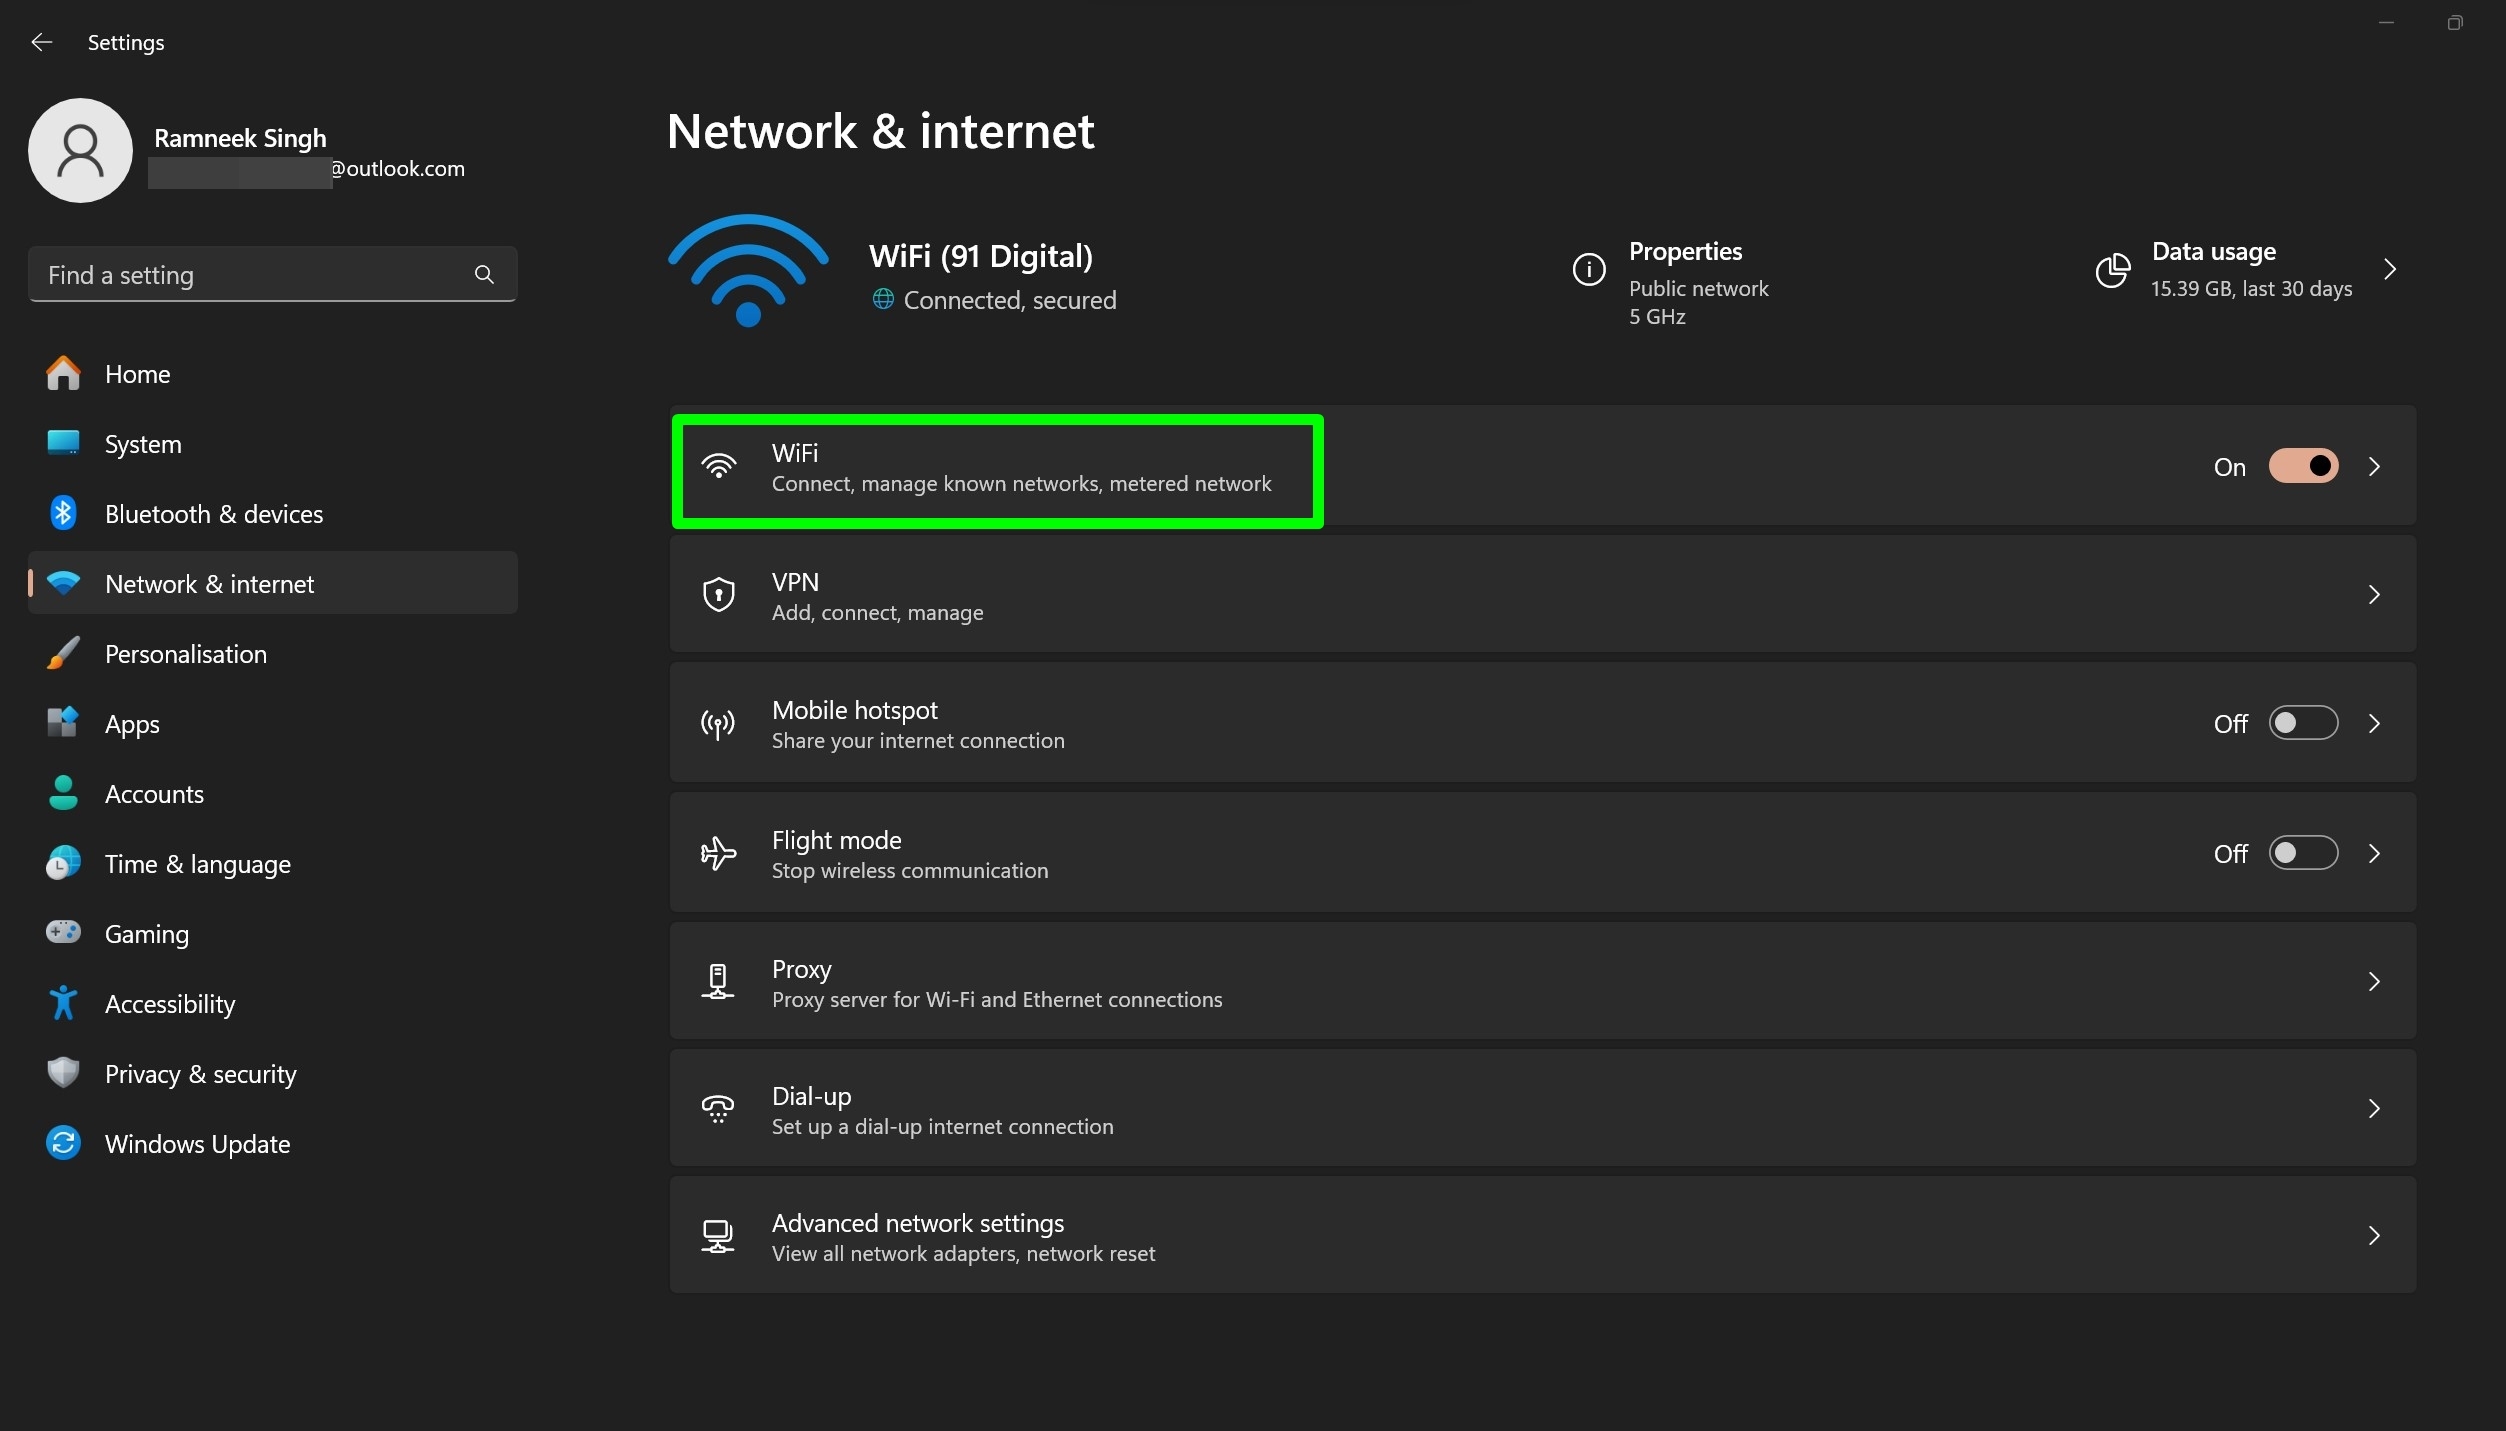Select Network & internet in the sidebar
Image resolution: width=2506 pixels, height=1431 pixels.
tap(272, 583)
